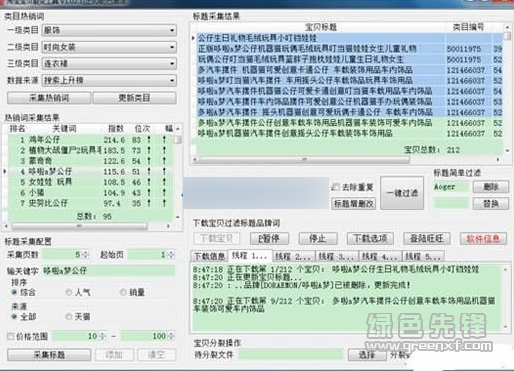Click the 起始页 spinner showing 1

coord(152,255)
